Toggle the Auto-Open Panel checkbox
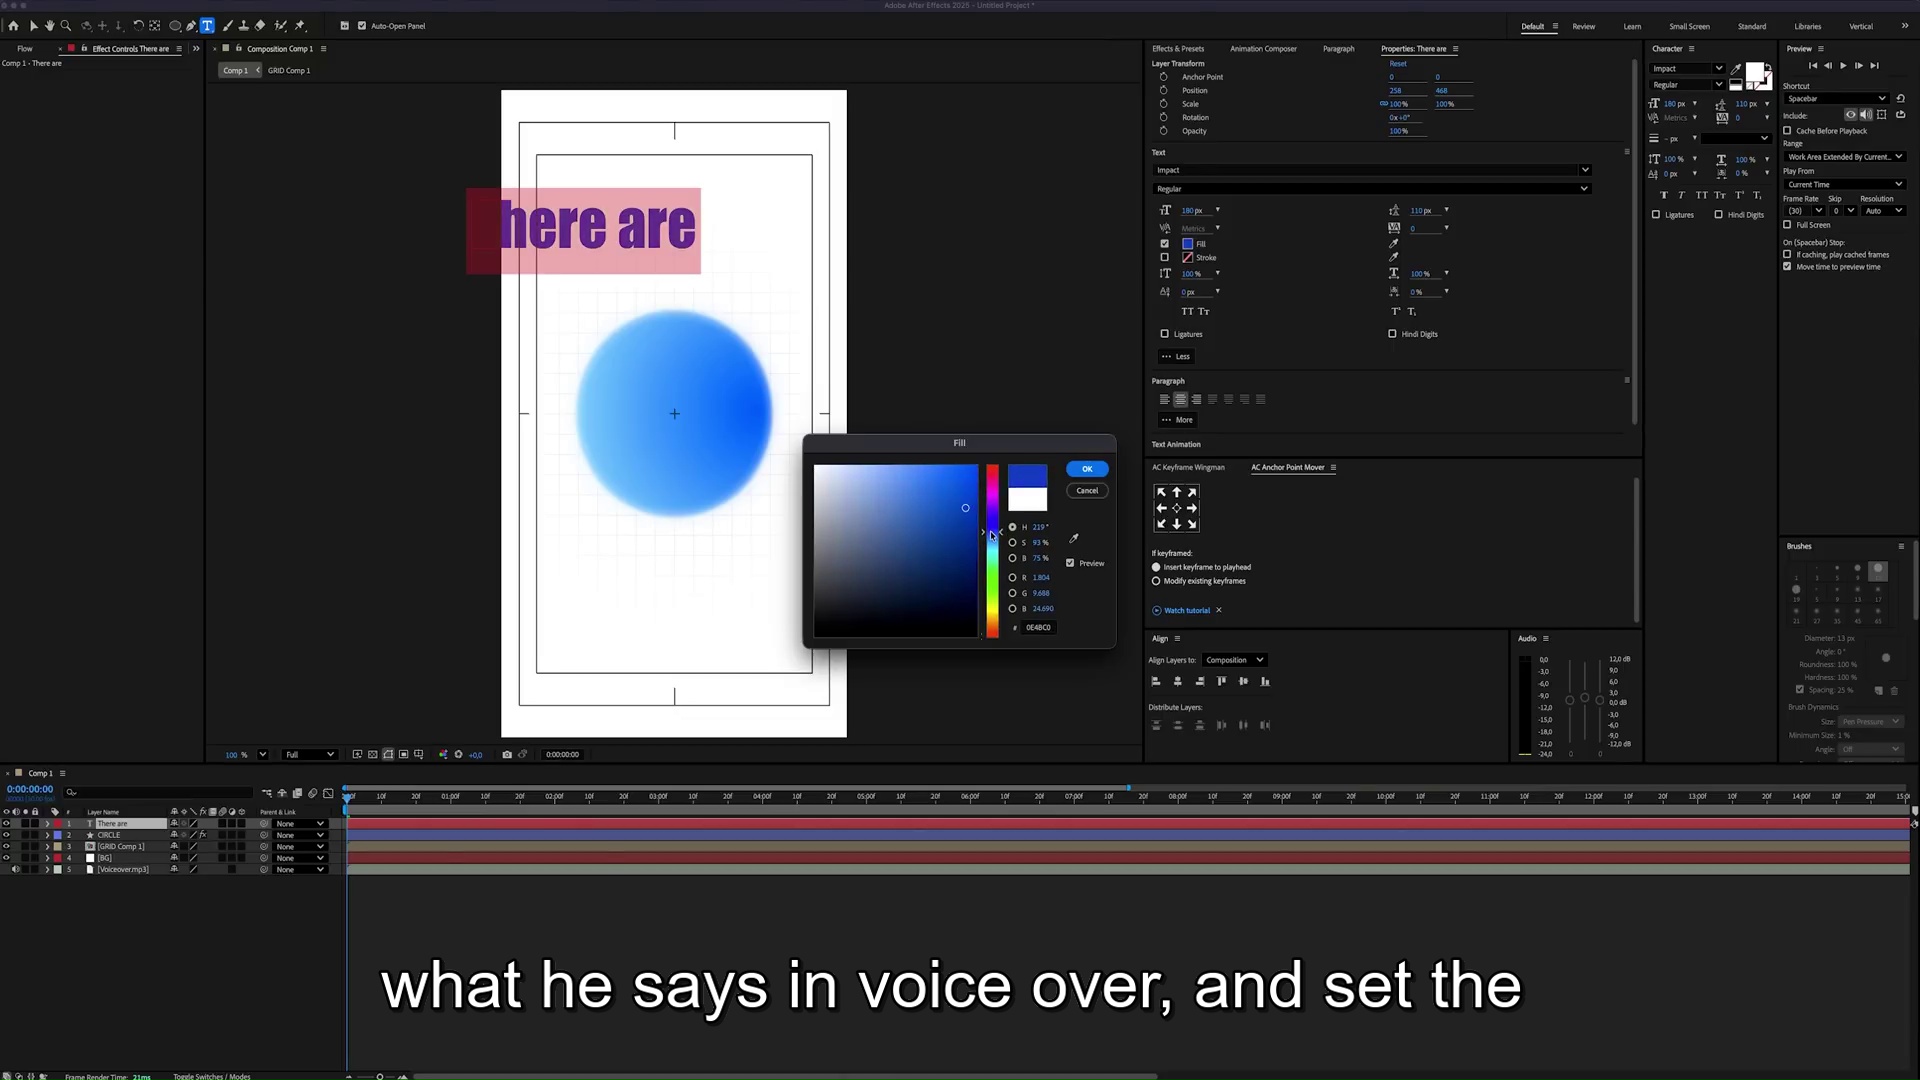Screen dimensions: 1920x1080 [362, 26]
